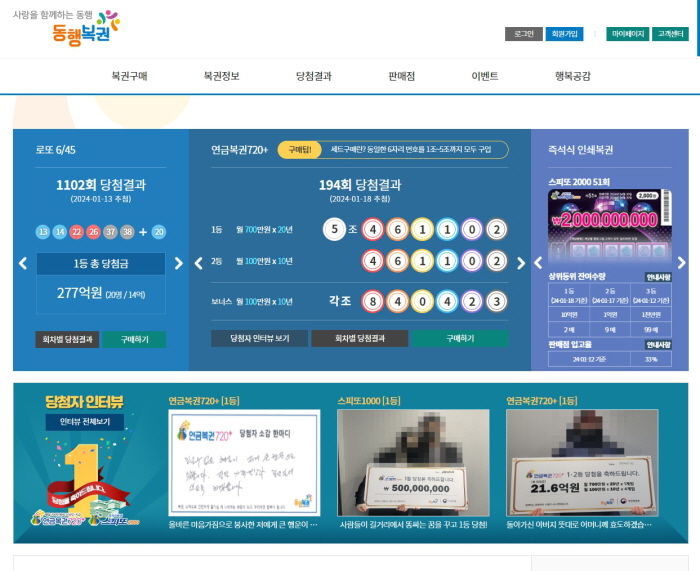Open 마이페이지
This screenshot has width=700, height=571.
pyautogui.click(x=628, y=34)
